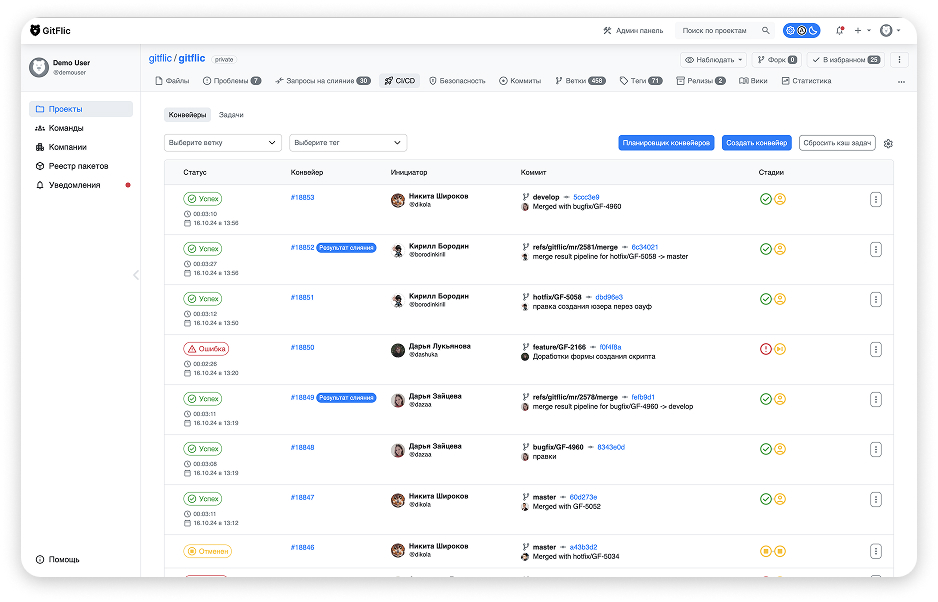This screenshot has height=602, width=938.
Task: Open commit 6c34021 link
Action: point(644,247)
